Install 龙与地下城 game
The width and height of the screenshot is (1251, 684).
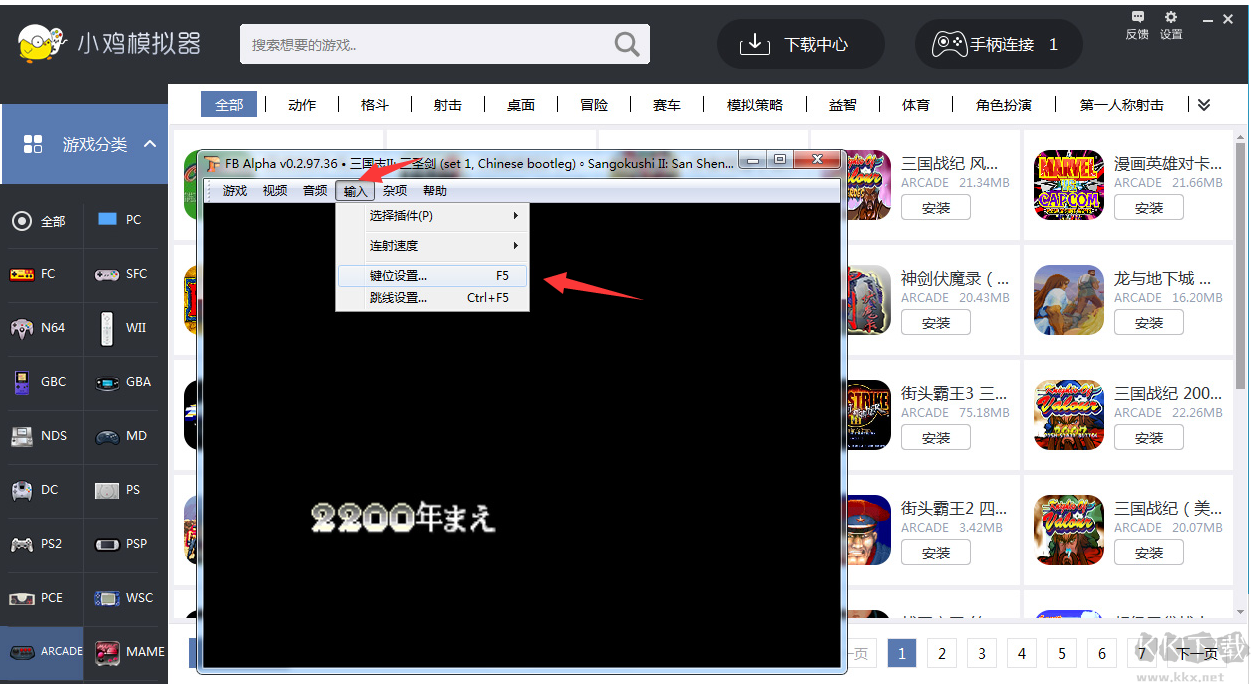(1149, 323)
